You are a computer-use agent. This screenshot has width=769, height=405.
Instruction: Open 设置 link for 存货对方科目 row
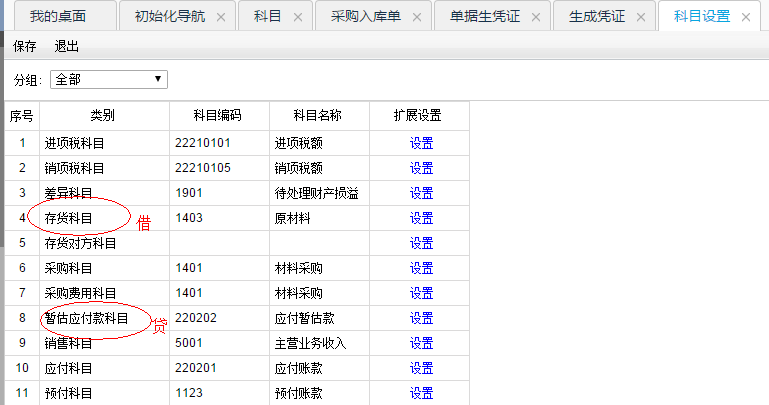pos(421,243)
